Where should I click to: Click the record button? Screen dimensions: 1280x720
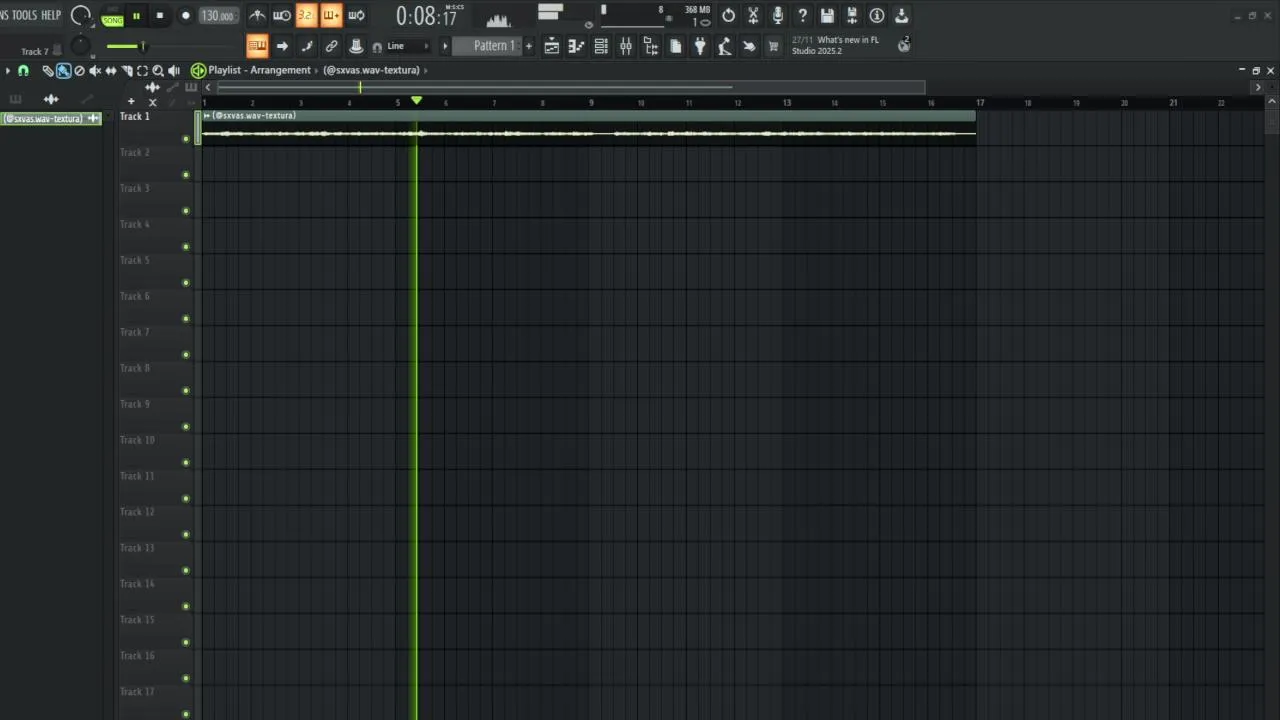185,16
